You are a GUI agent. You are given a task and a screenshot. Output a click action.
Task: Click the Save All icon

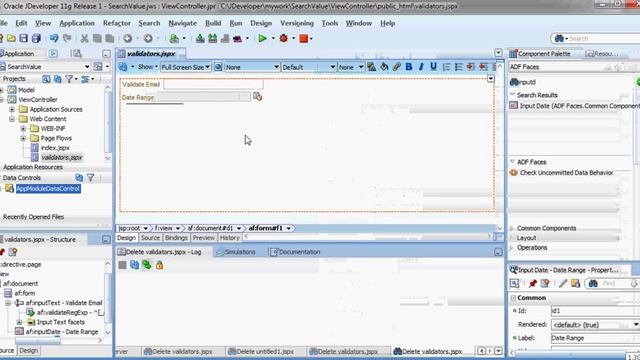(36, 38)
